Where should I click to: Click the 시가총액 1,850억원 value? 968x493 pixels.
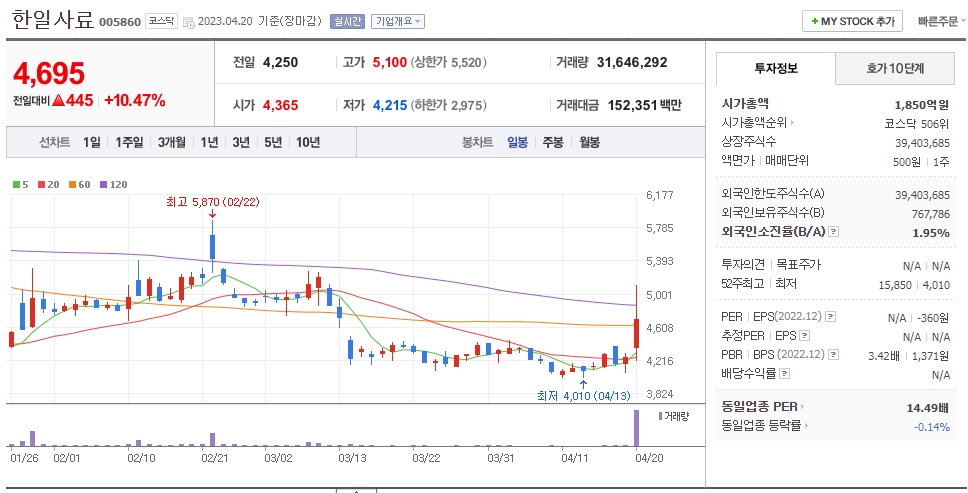pyautogui.click(x=922, y=105)
